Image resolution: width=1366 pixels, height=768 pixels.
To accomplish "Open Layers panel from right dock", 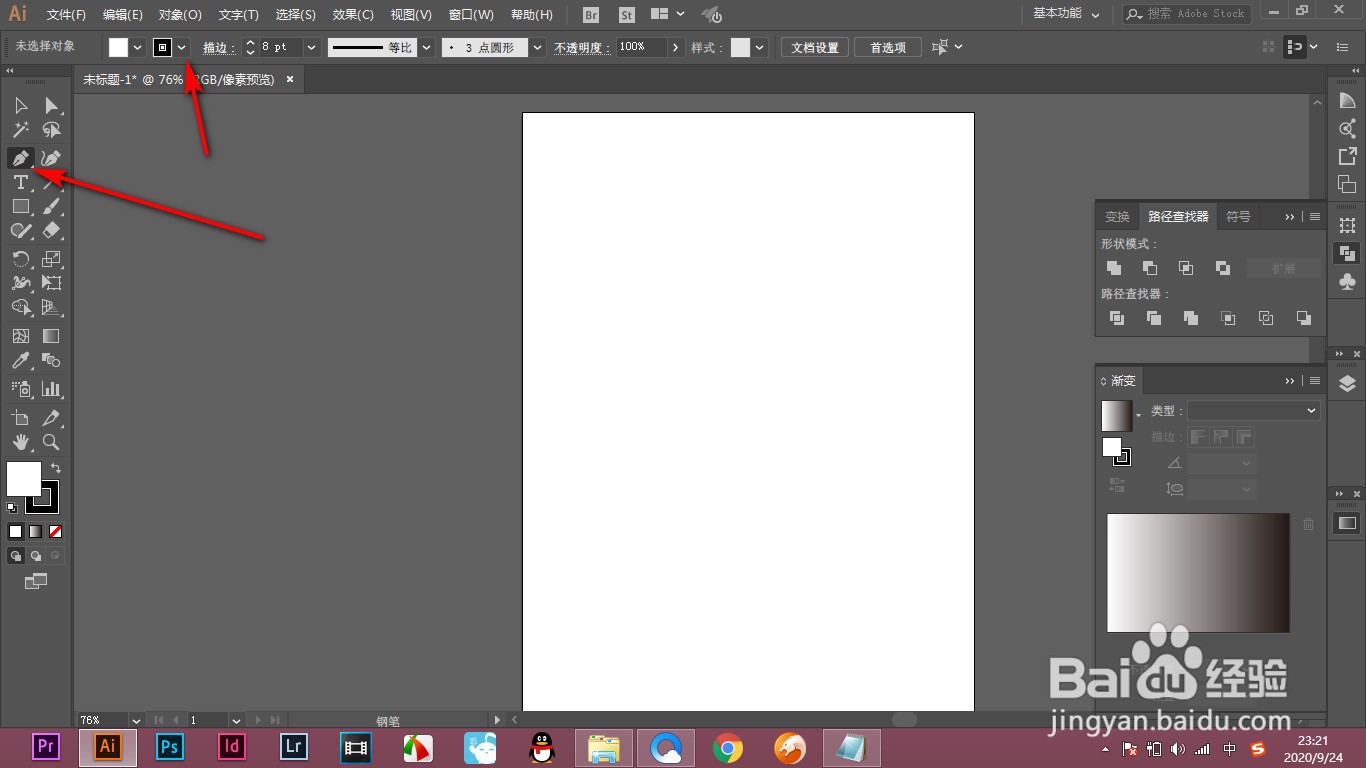I will (1347, 383).
